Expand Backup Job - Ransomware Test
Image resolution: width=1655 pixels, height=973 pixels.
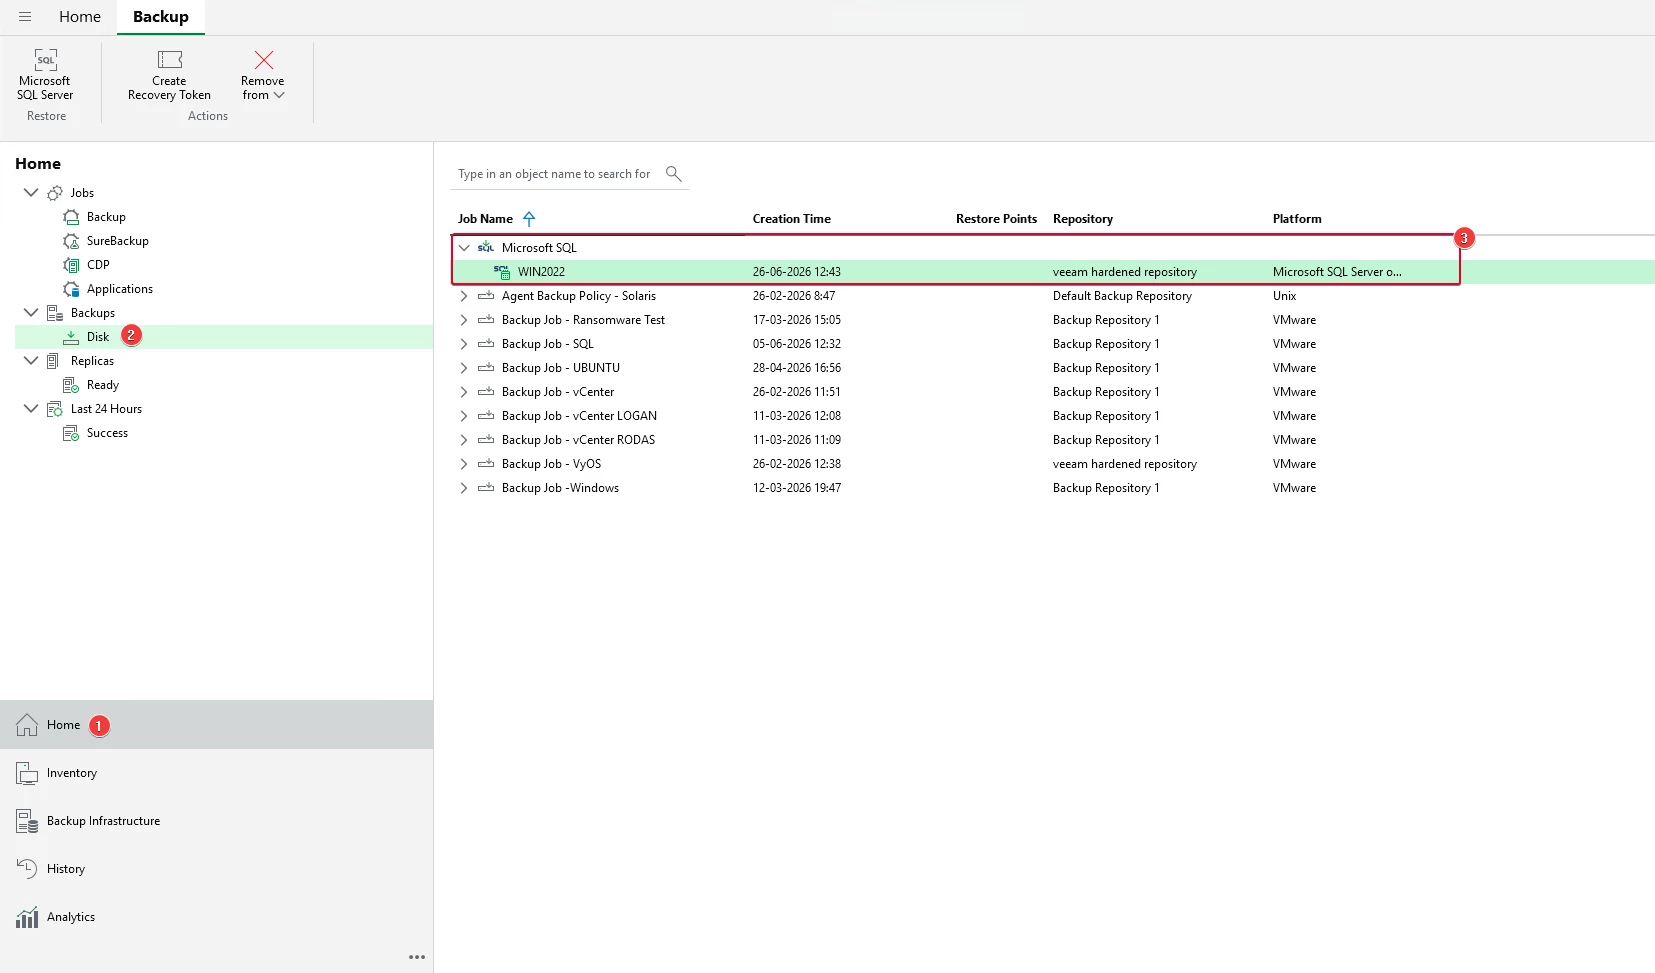pyautogui.click(x=464, y=320)
